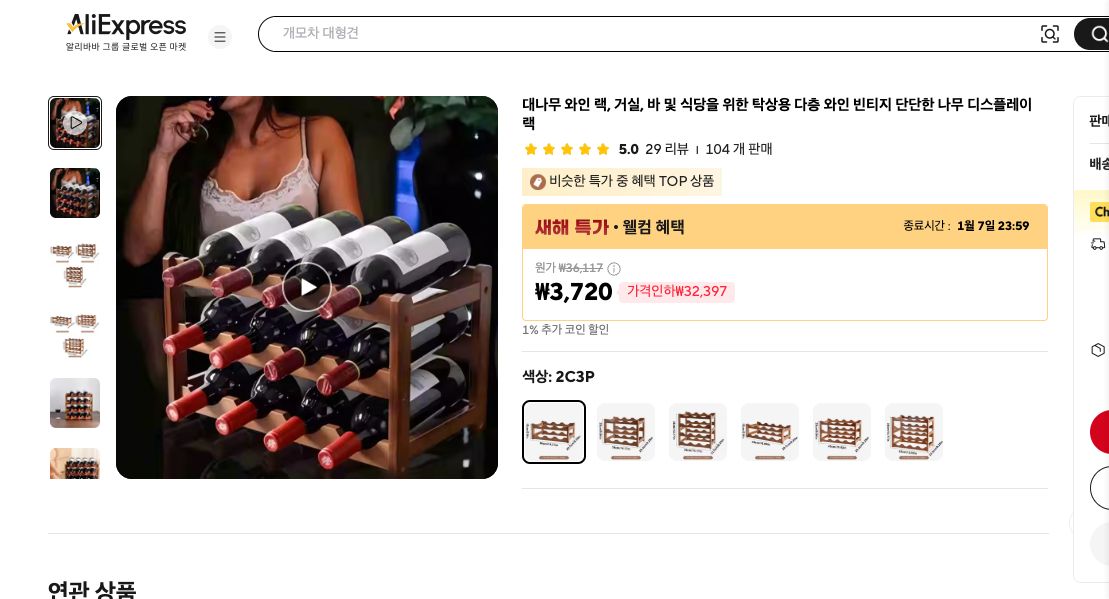Viewport: 1109px width, 599px height.
Task: Click the search input field
Action: [x=650, y=33]
